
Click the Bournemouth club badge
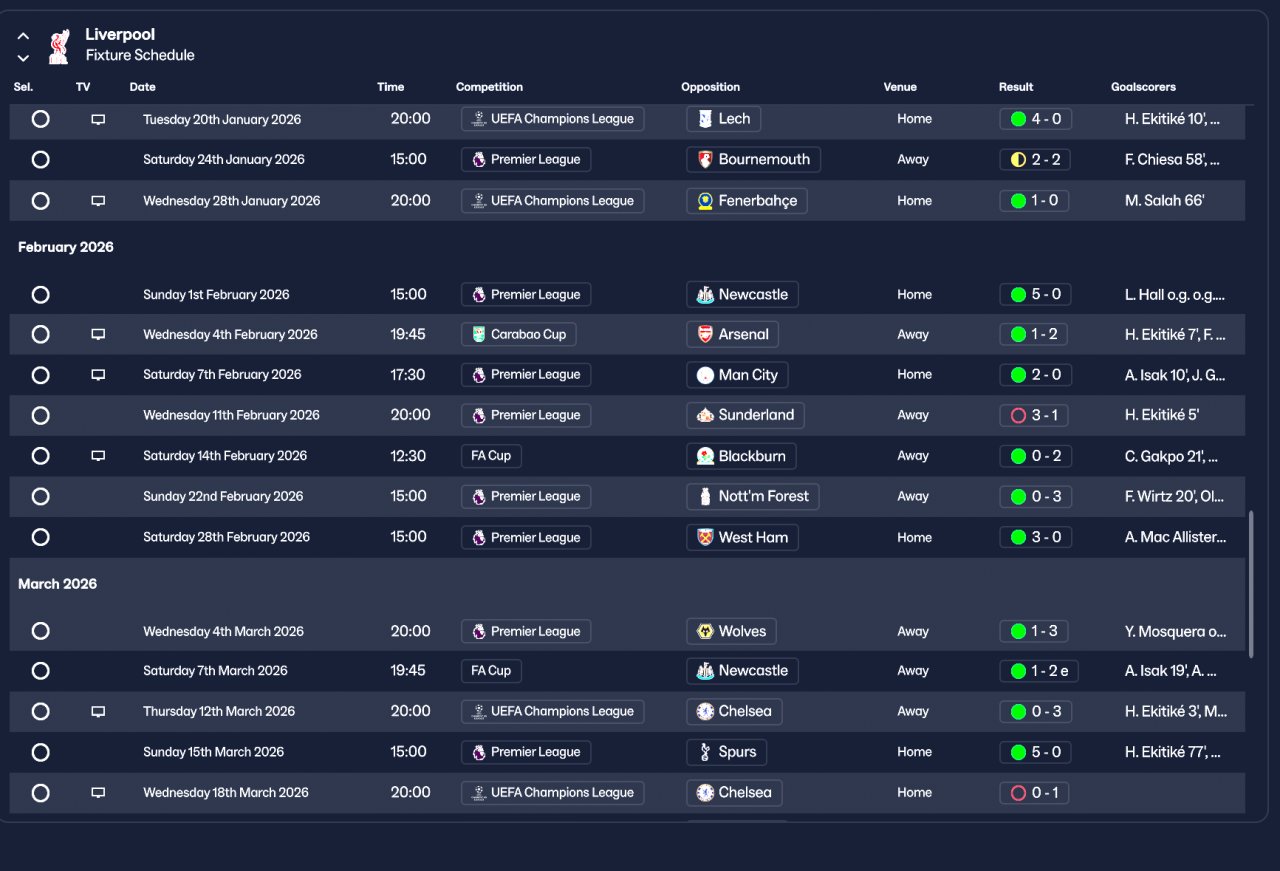click(x=705, y=160)
